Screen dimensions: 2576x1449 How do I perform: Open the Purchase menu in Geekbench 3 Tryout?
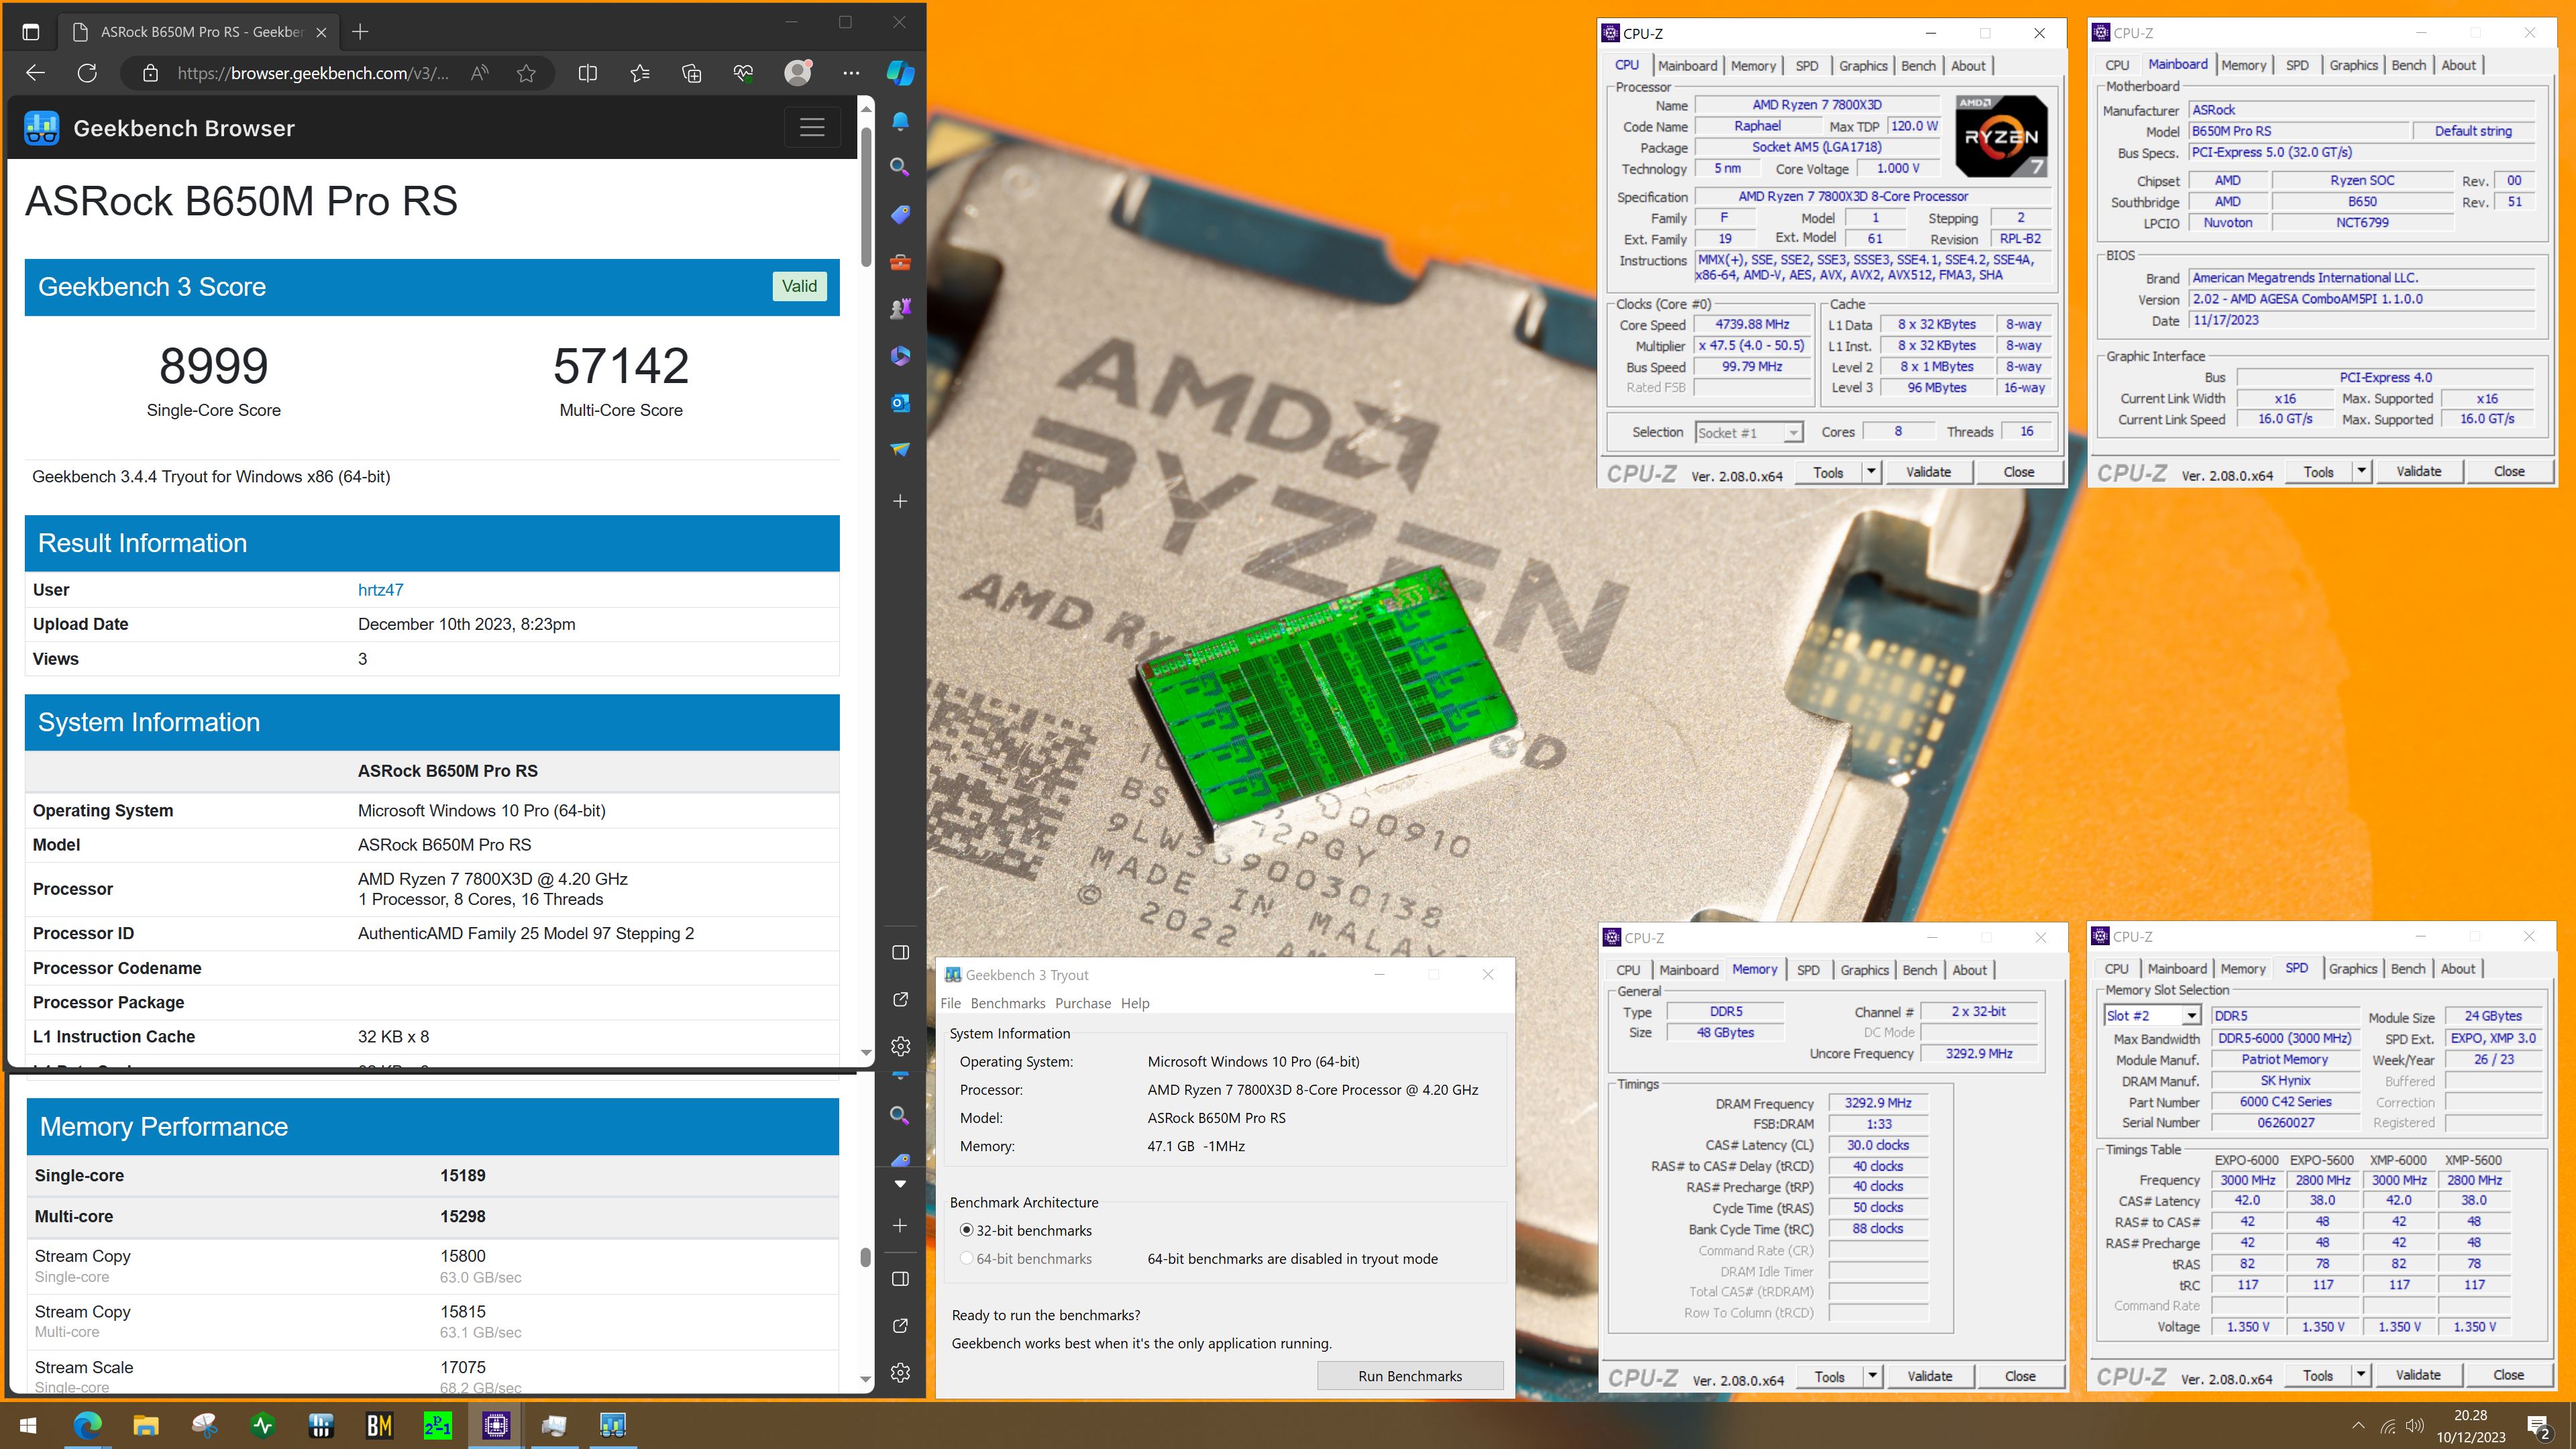pyautogui.click(x=1082, y=1003)
